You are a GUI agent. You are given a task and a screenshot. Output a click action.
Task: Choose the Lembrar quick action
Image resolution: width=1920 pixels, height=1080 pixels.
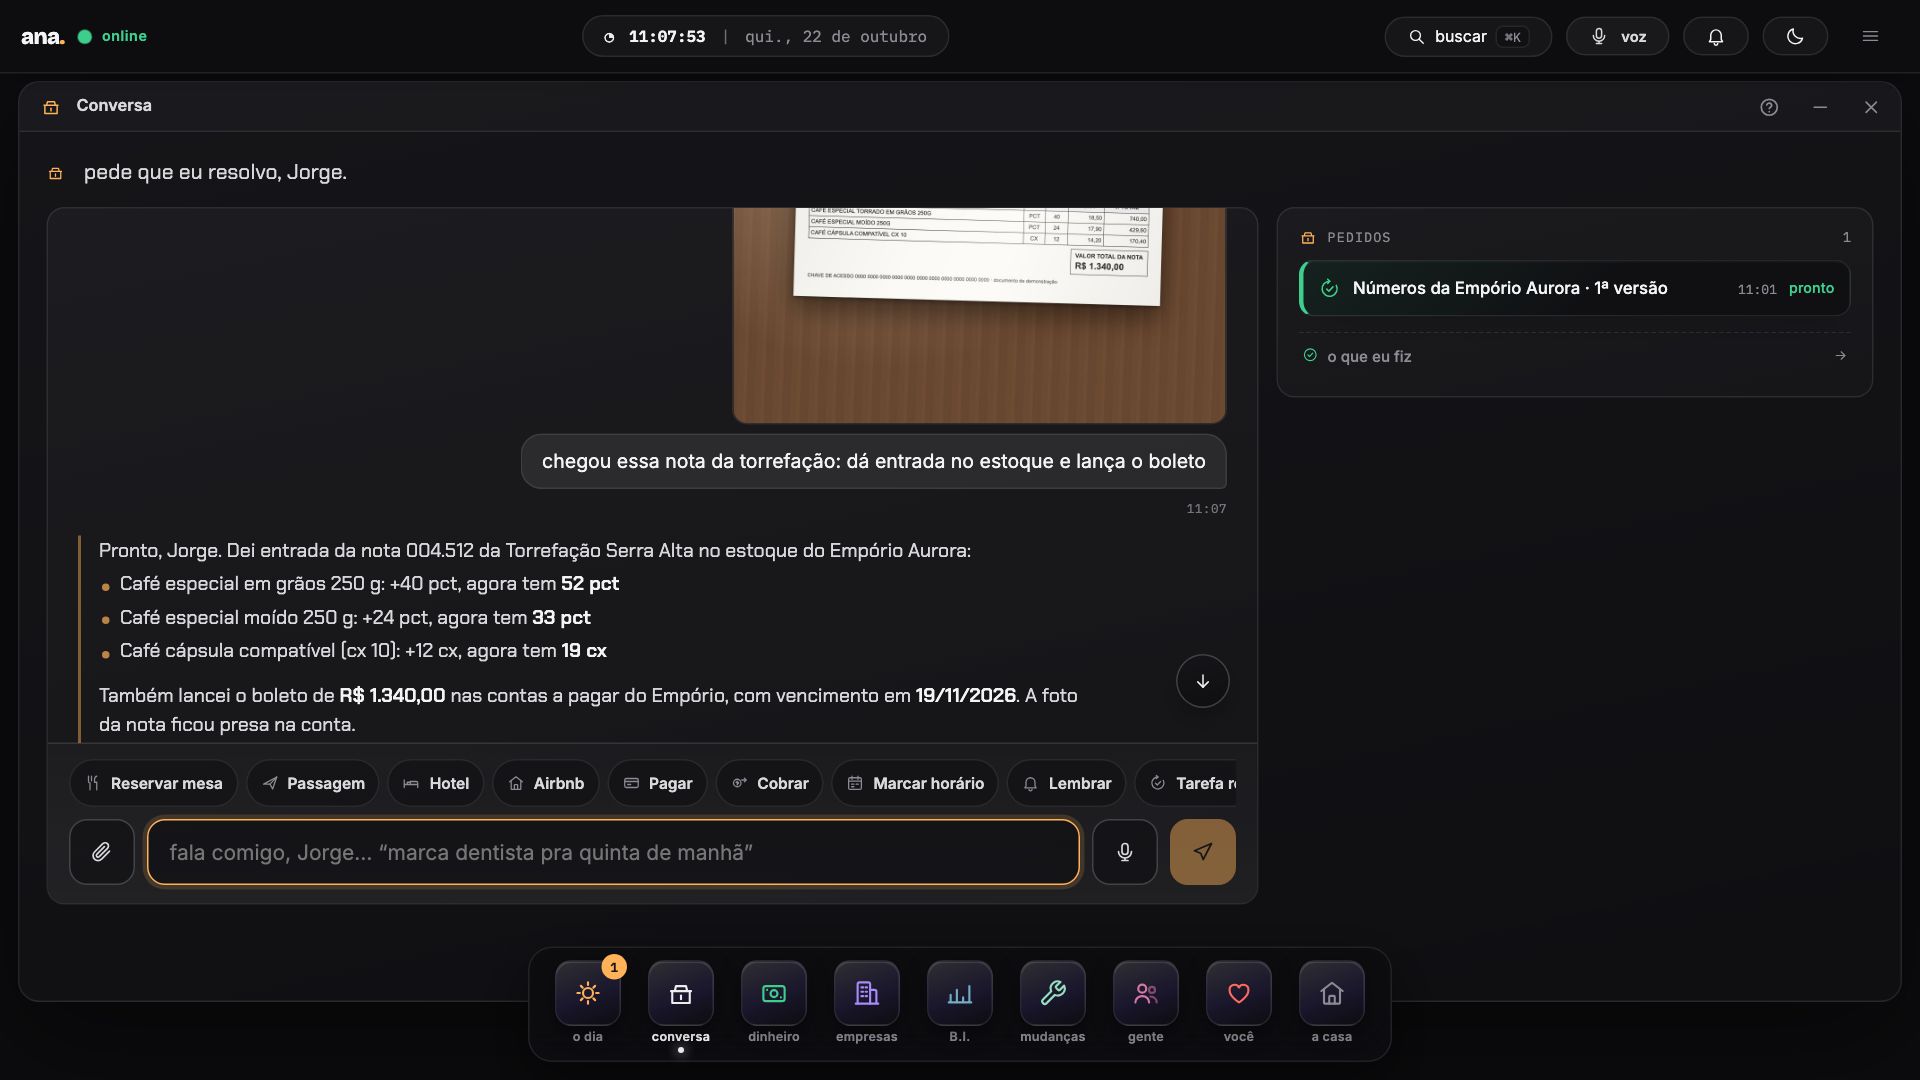tap(1067, 783)
